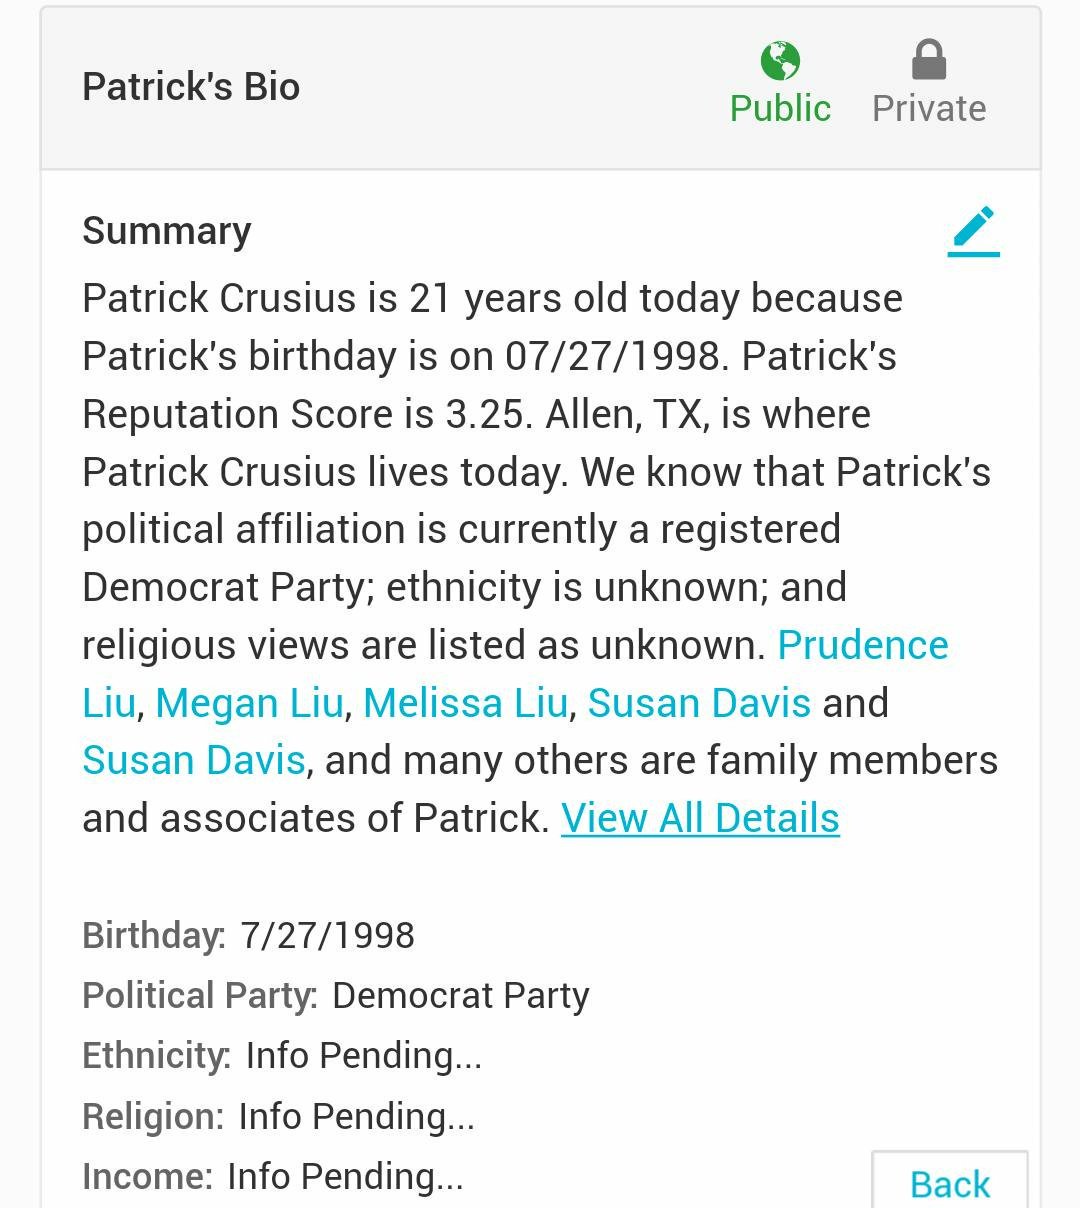Open the View All Details link
Screen dimensions: 1080x1208
pos(700,818)
